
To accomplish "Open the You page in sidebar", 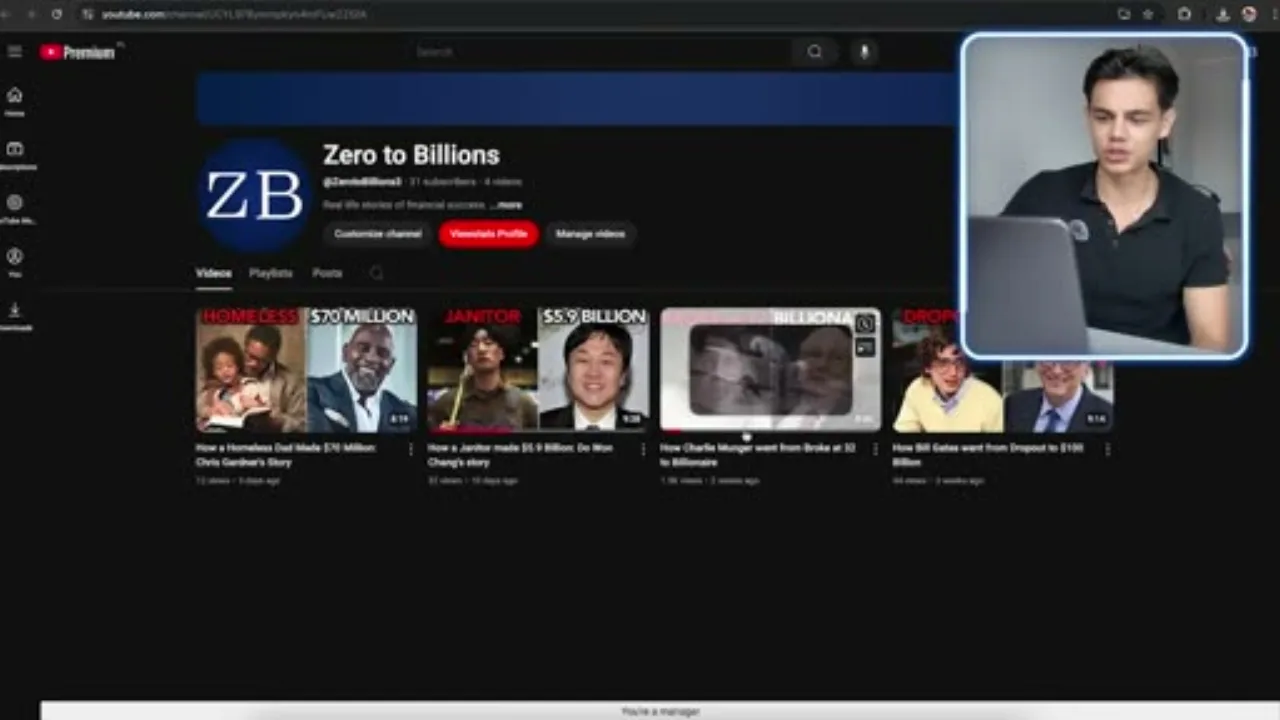I will 15,262.
